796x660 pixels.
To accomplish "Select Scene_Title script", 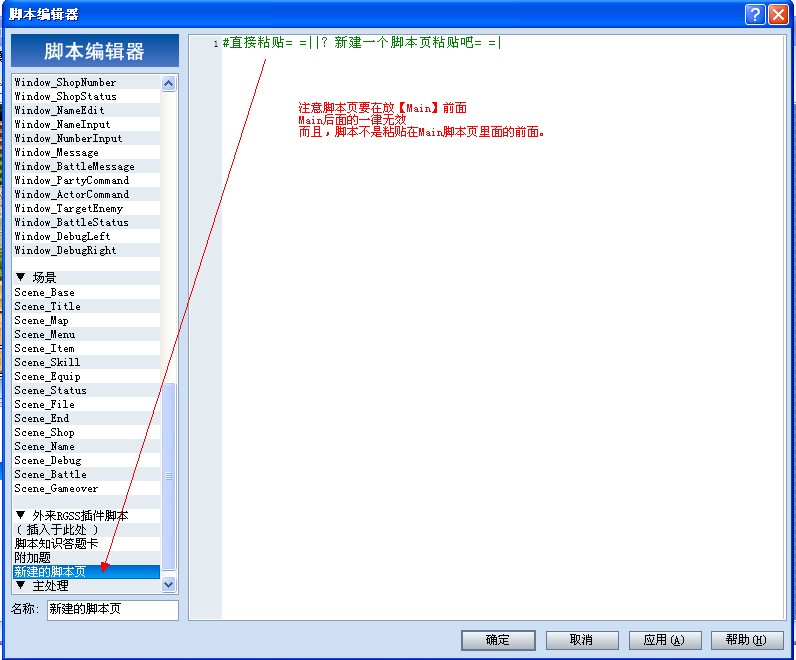I will point(86,307).
